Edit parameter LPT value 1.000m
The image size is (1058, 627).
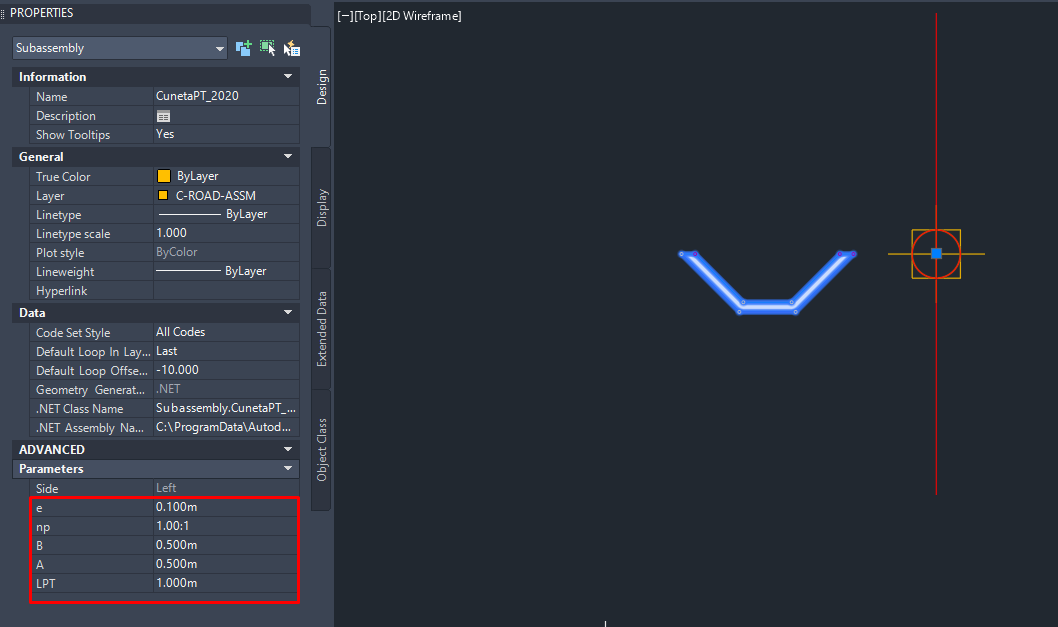226,582
